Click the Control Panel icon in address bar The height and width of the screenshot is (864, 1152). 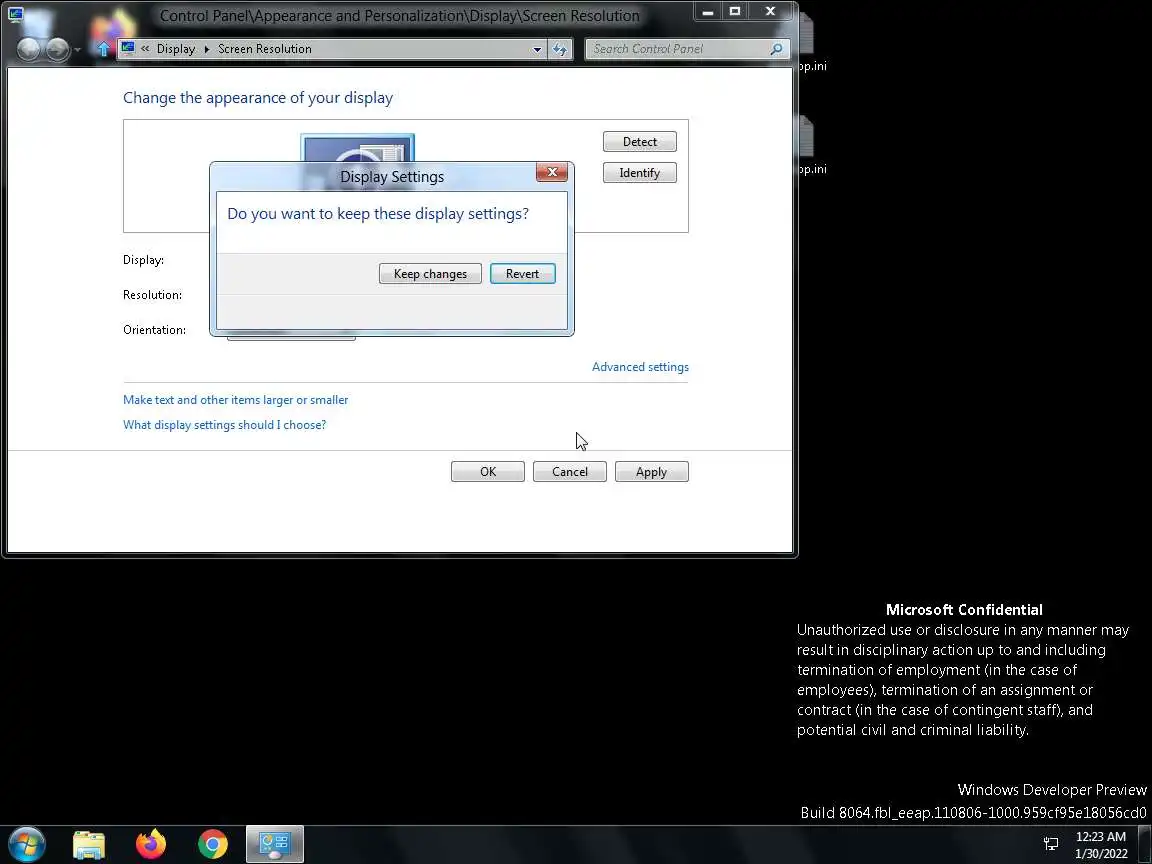[x=128, y=48]
